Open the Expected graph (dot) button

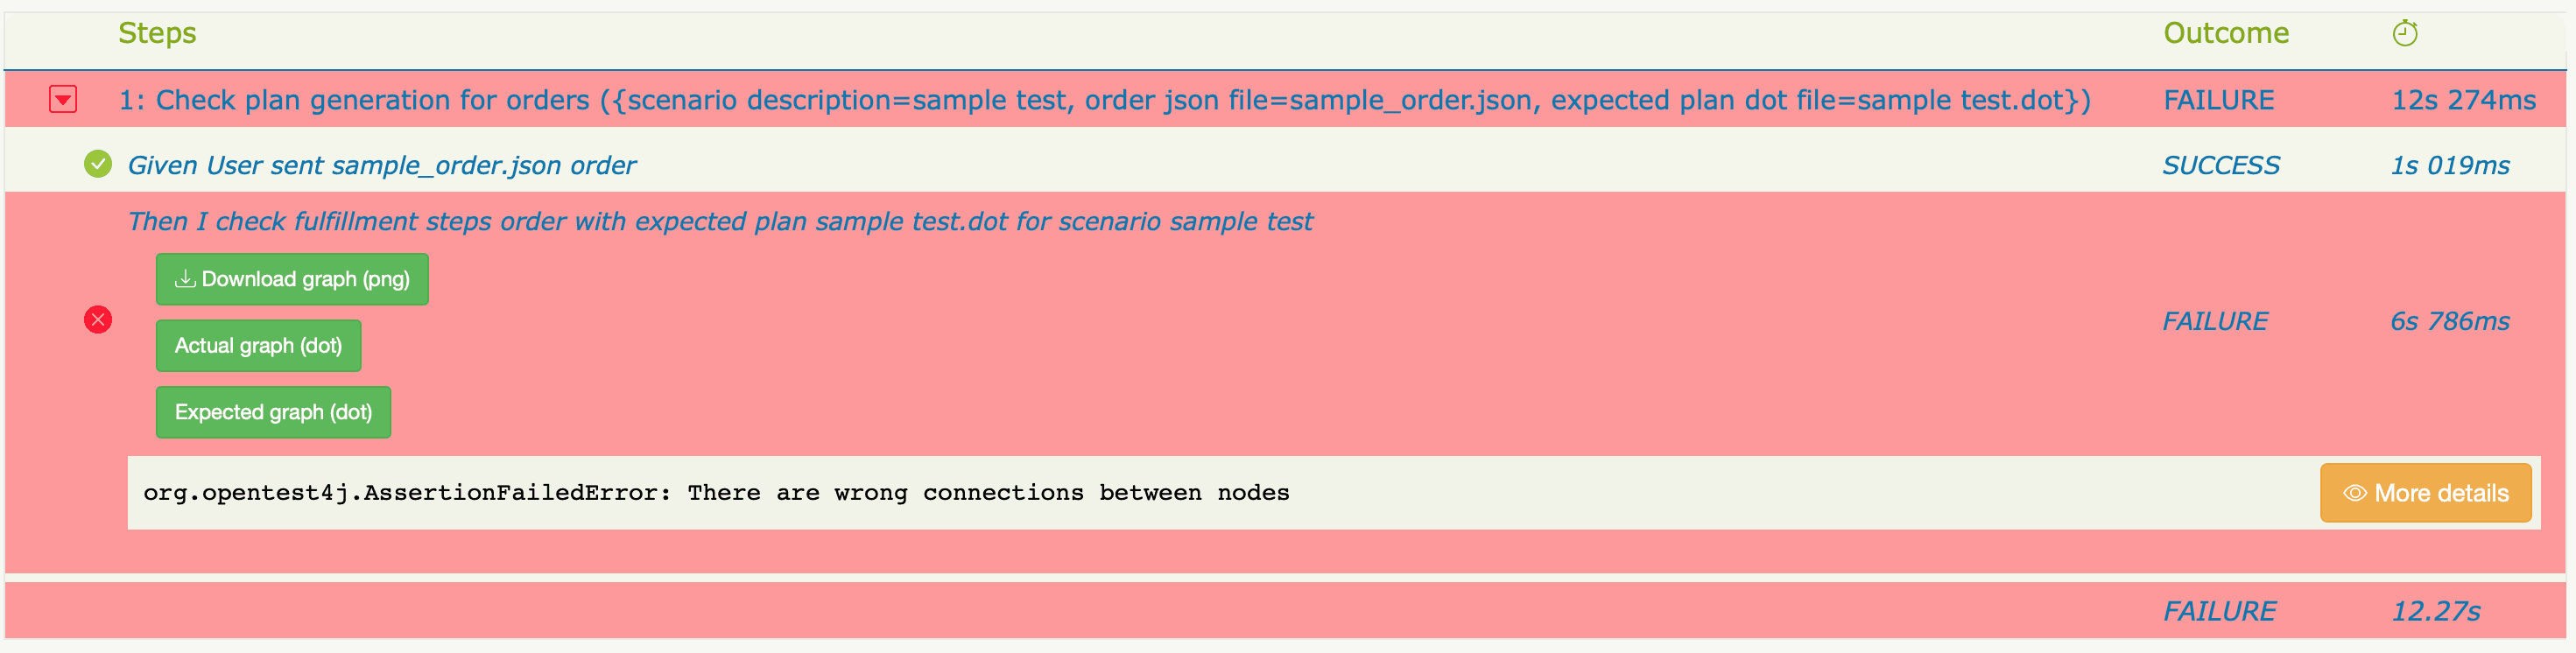(x=273, y=412)
